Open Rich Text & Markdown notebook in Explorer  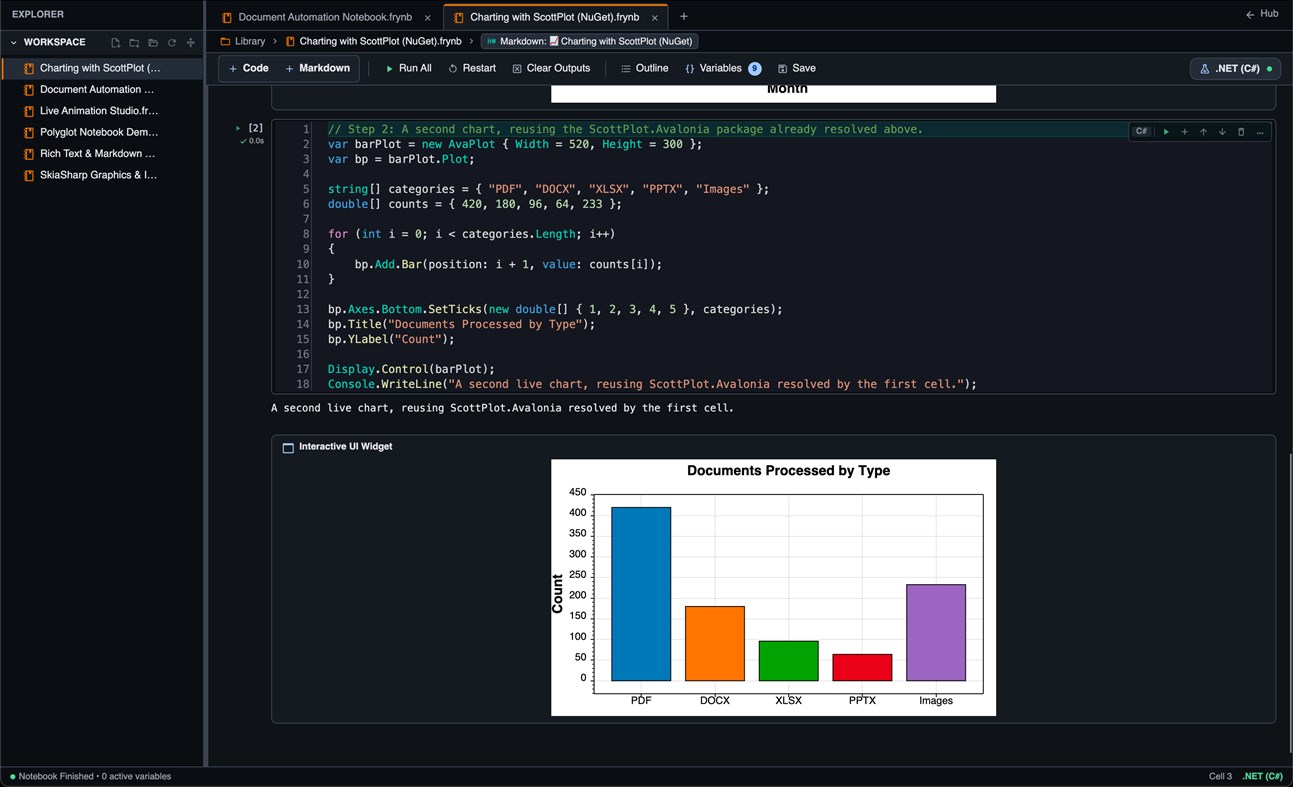(101, 154)
